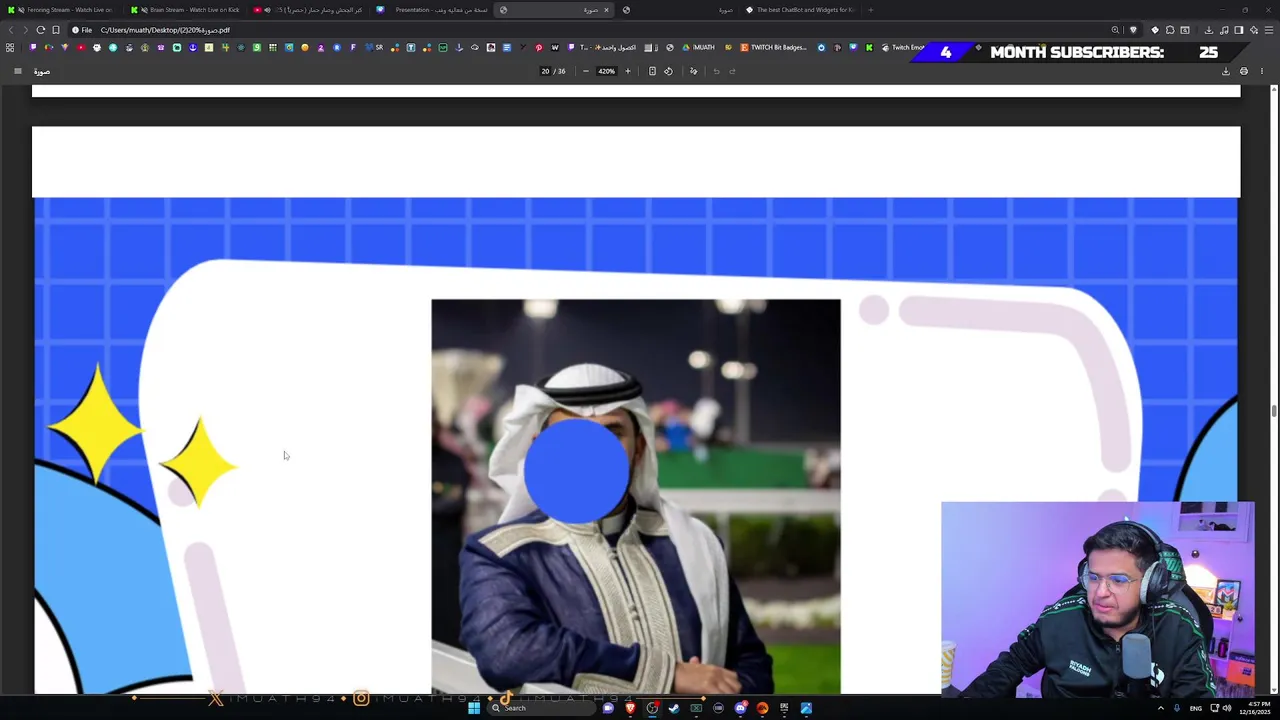
Task: Open PDF viewer more actions menu
Action: 1262,71
